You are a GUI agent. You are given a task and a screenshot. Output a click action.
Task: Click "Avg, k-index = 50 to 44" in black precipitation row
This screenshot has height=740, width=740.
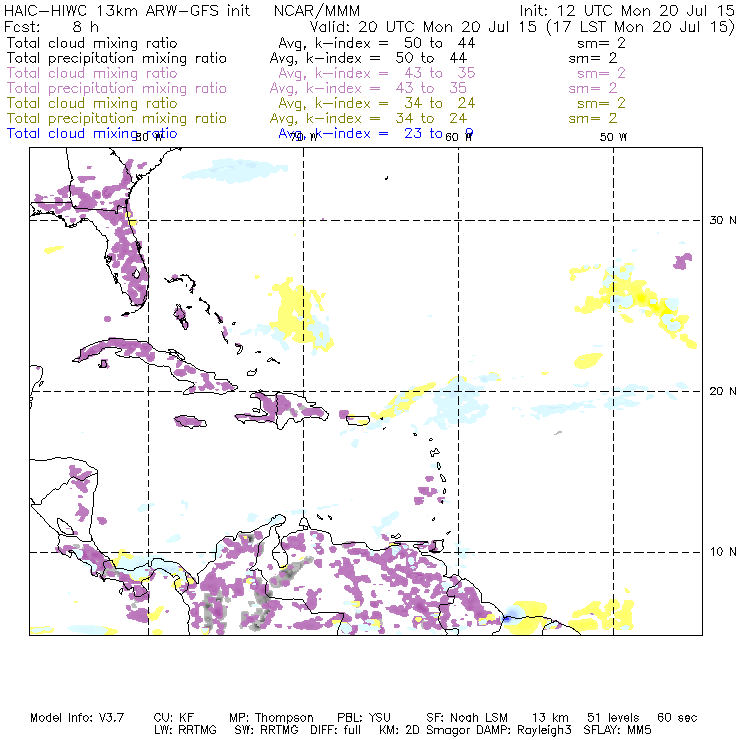[368, 58]
